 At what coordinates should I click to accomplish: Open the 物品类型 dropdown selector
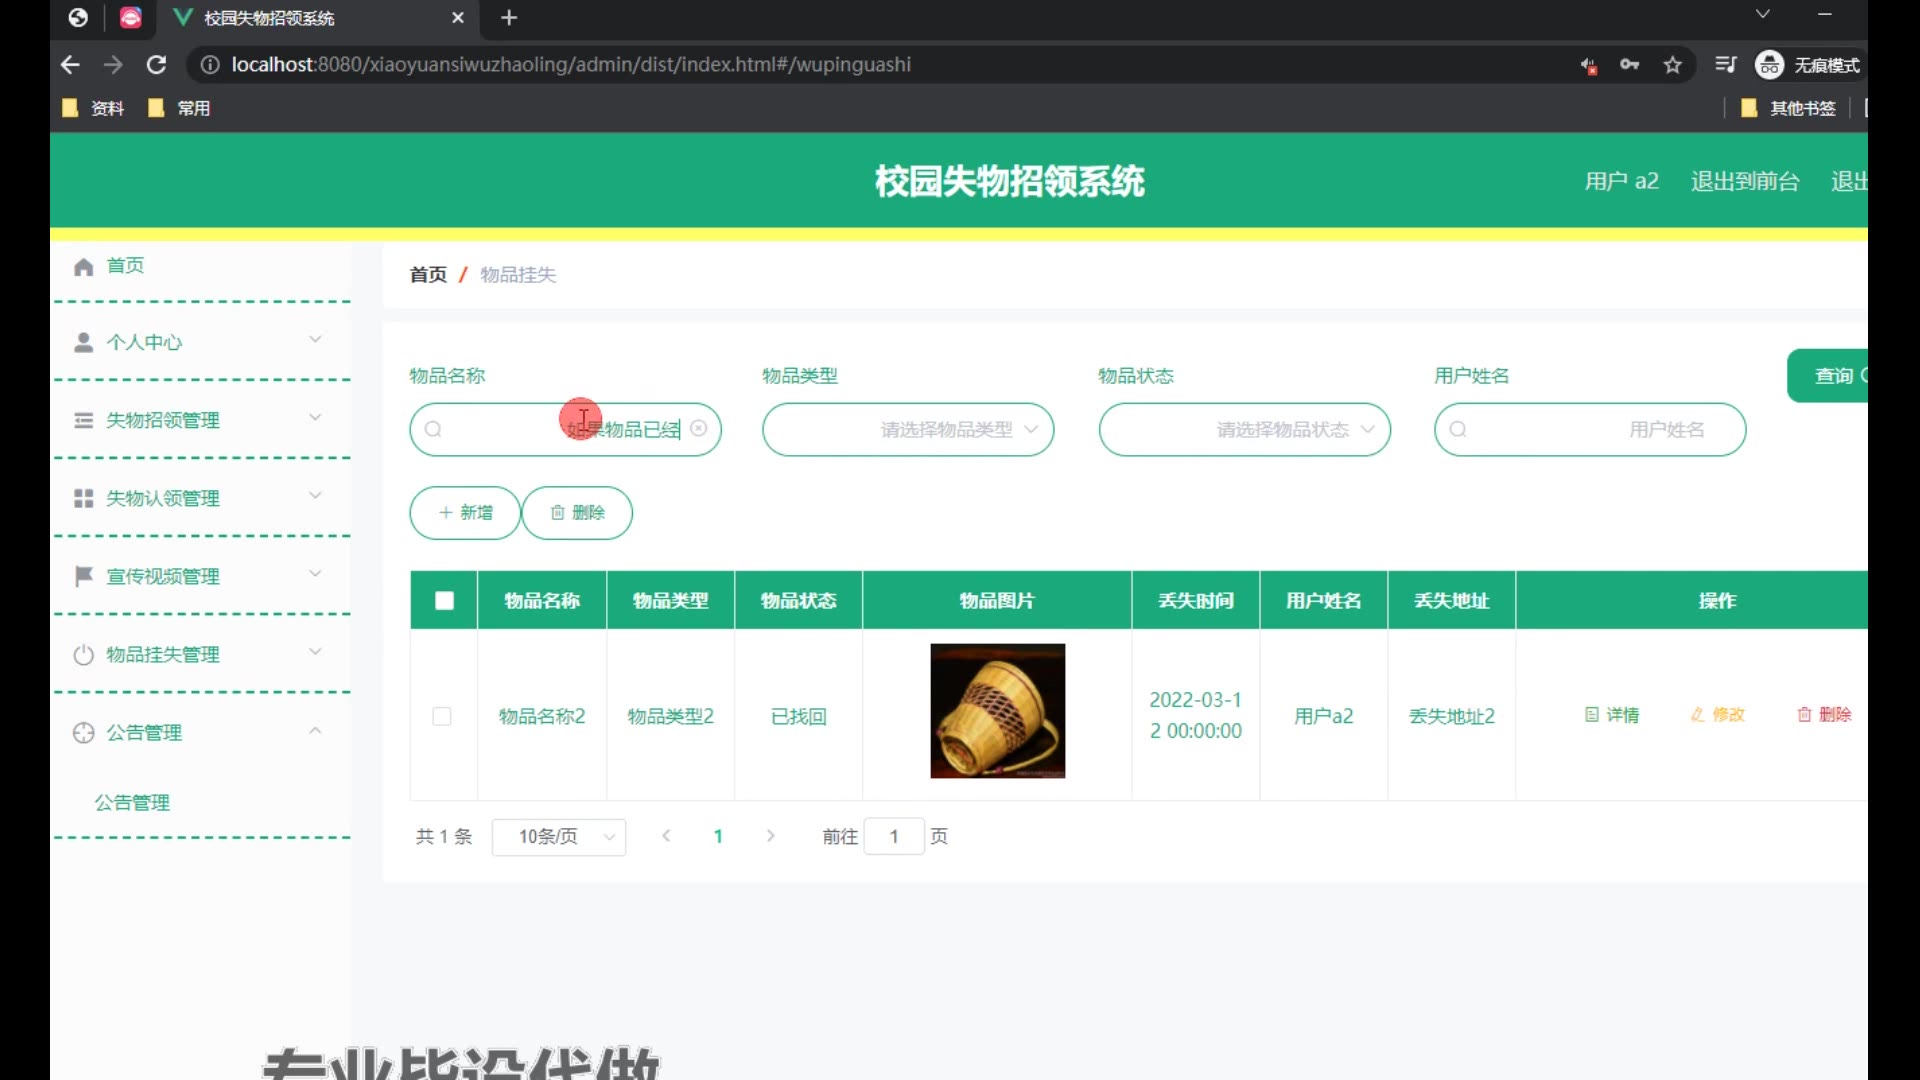pos(907,430)
